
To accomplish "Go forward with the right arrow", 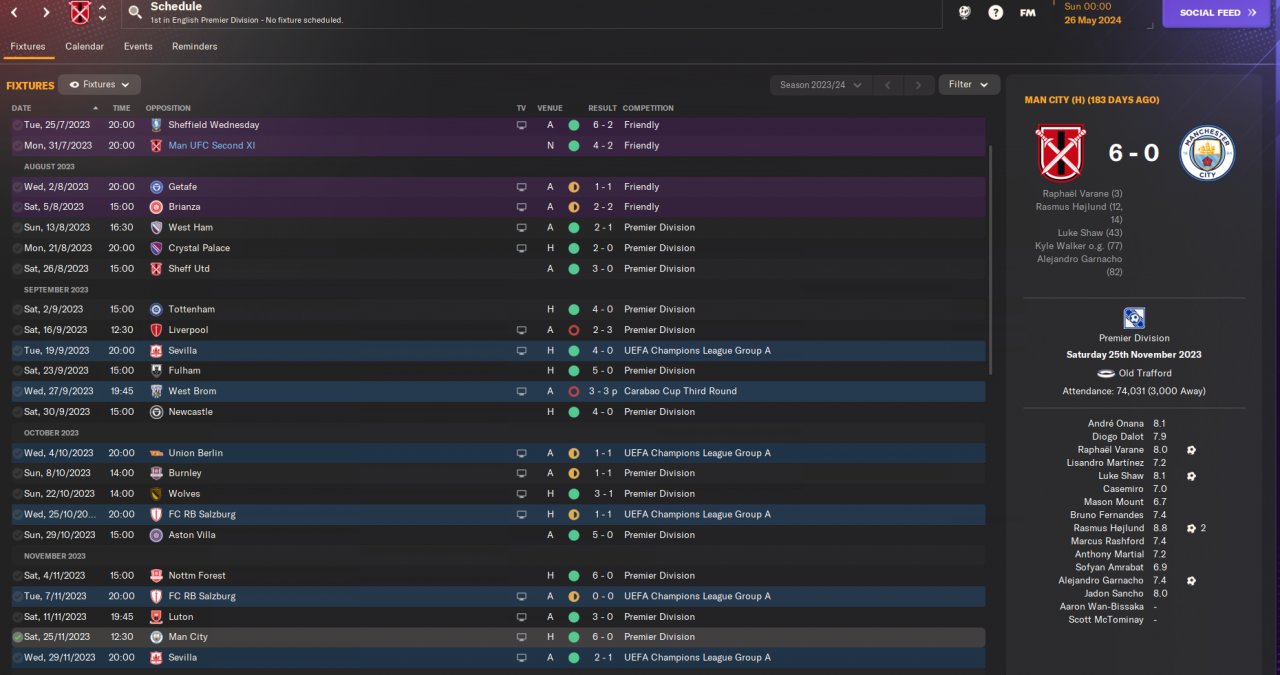I will click(46, 13).
